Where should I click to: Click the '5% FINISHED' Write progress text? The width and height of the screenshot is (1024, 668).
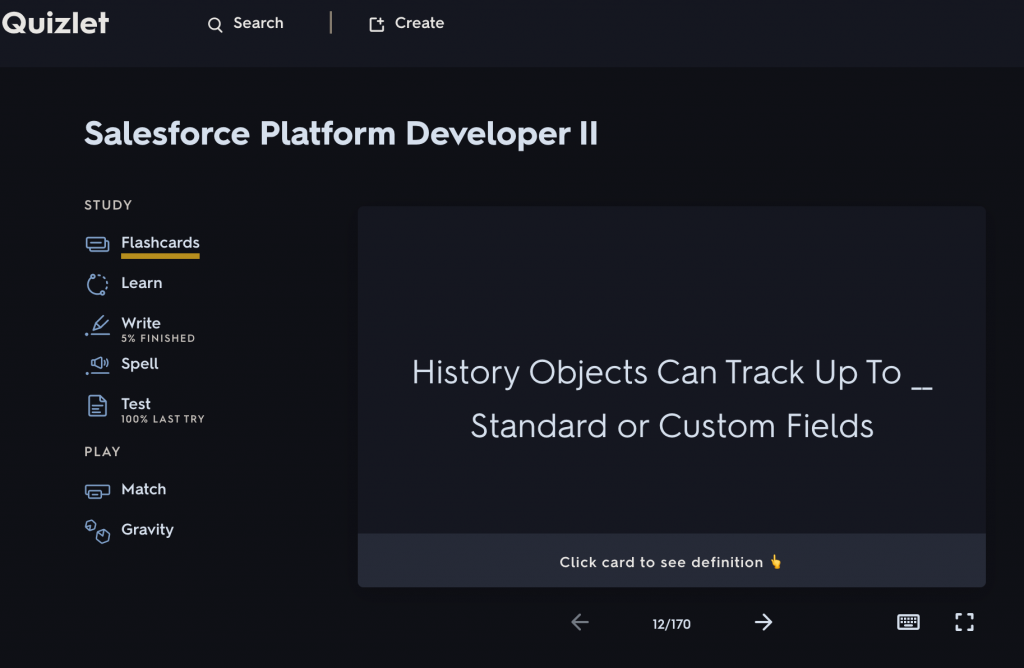pos(158,338)
